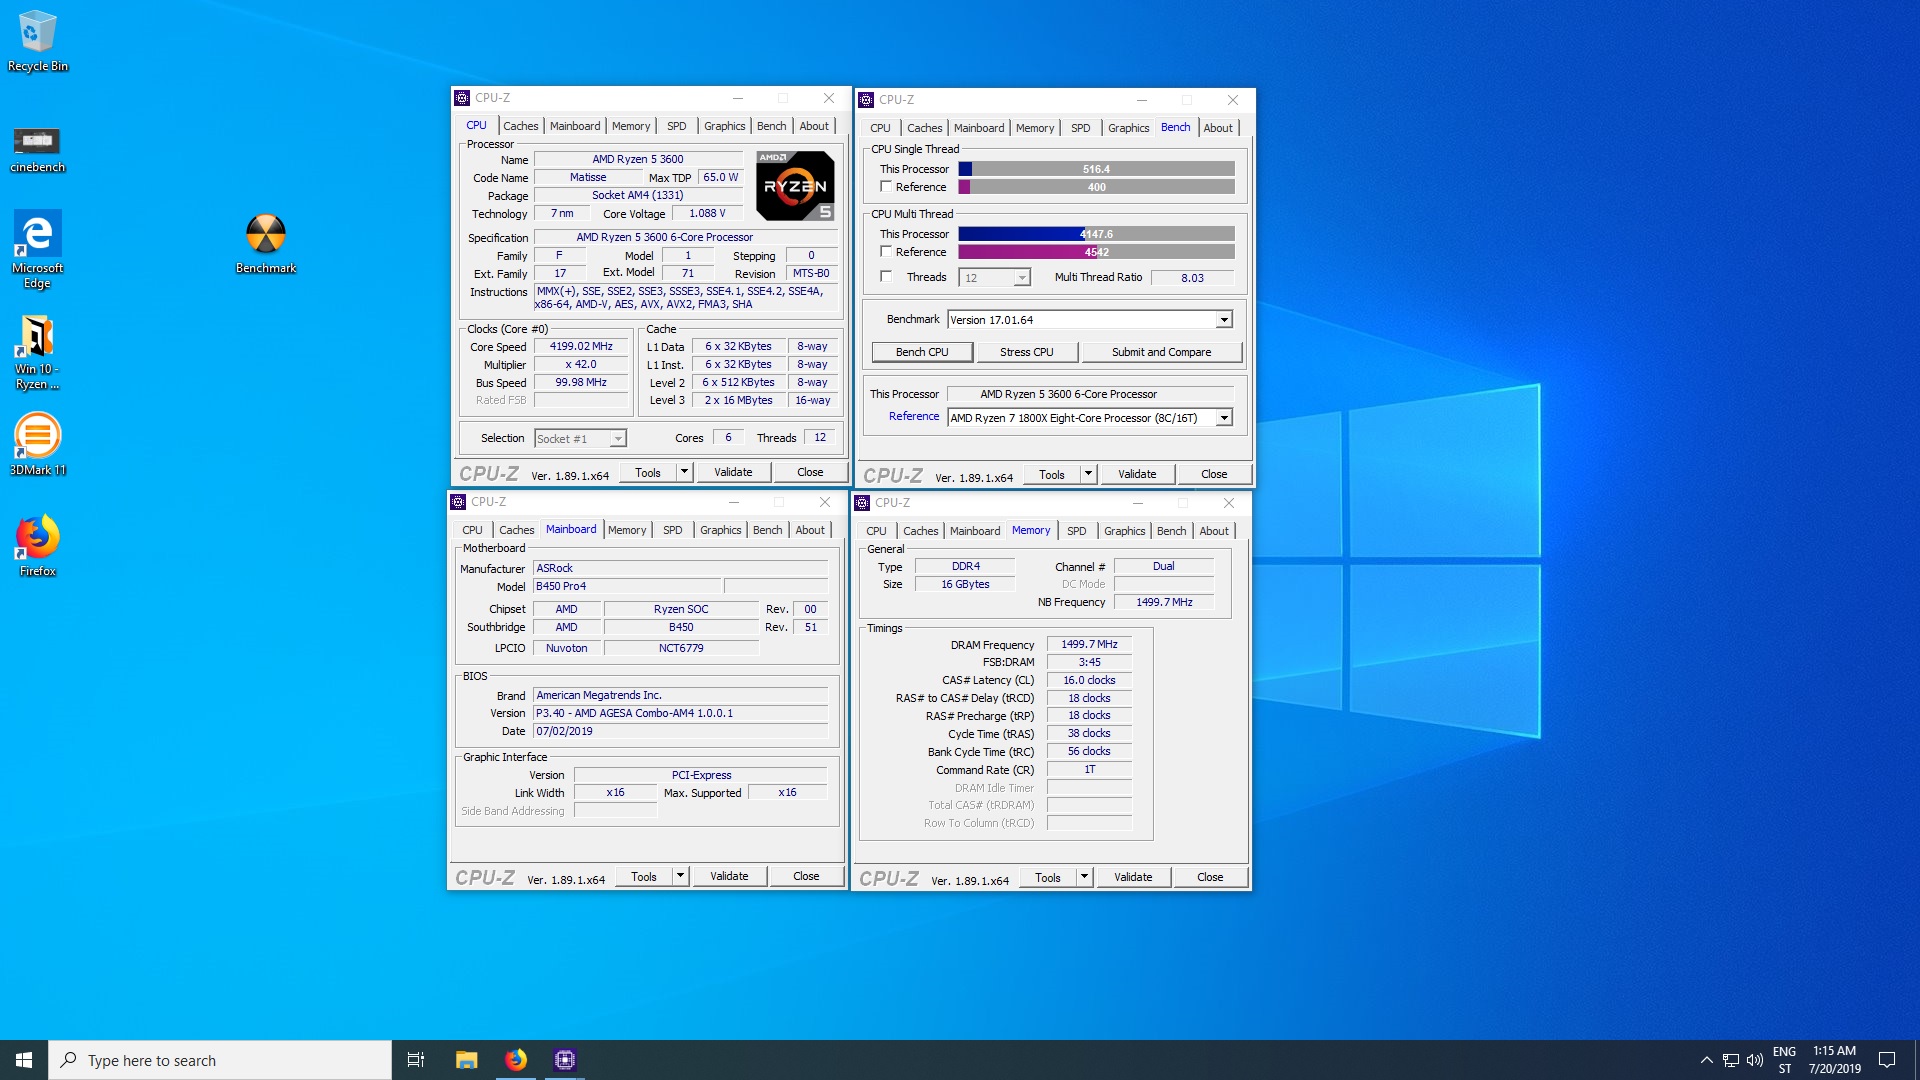The height and width of the screenshot is (1080, 1920).
Task: Open the Benchmark version dropdown
Action: [x=1224, y=320]
